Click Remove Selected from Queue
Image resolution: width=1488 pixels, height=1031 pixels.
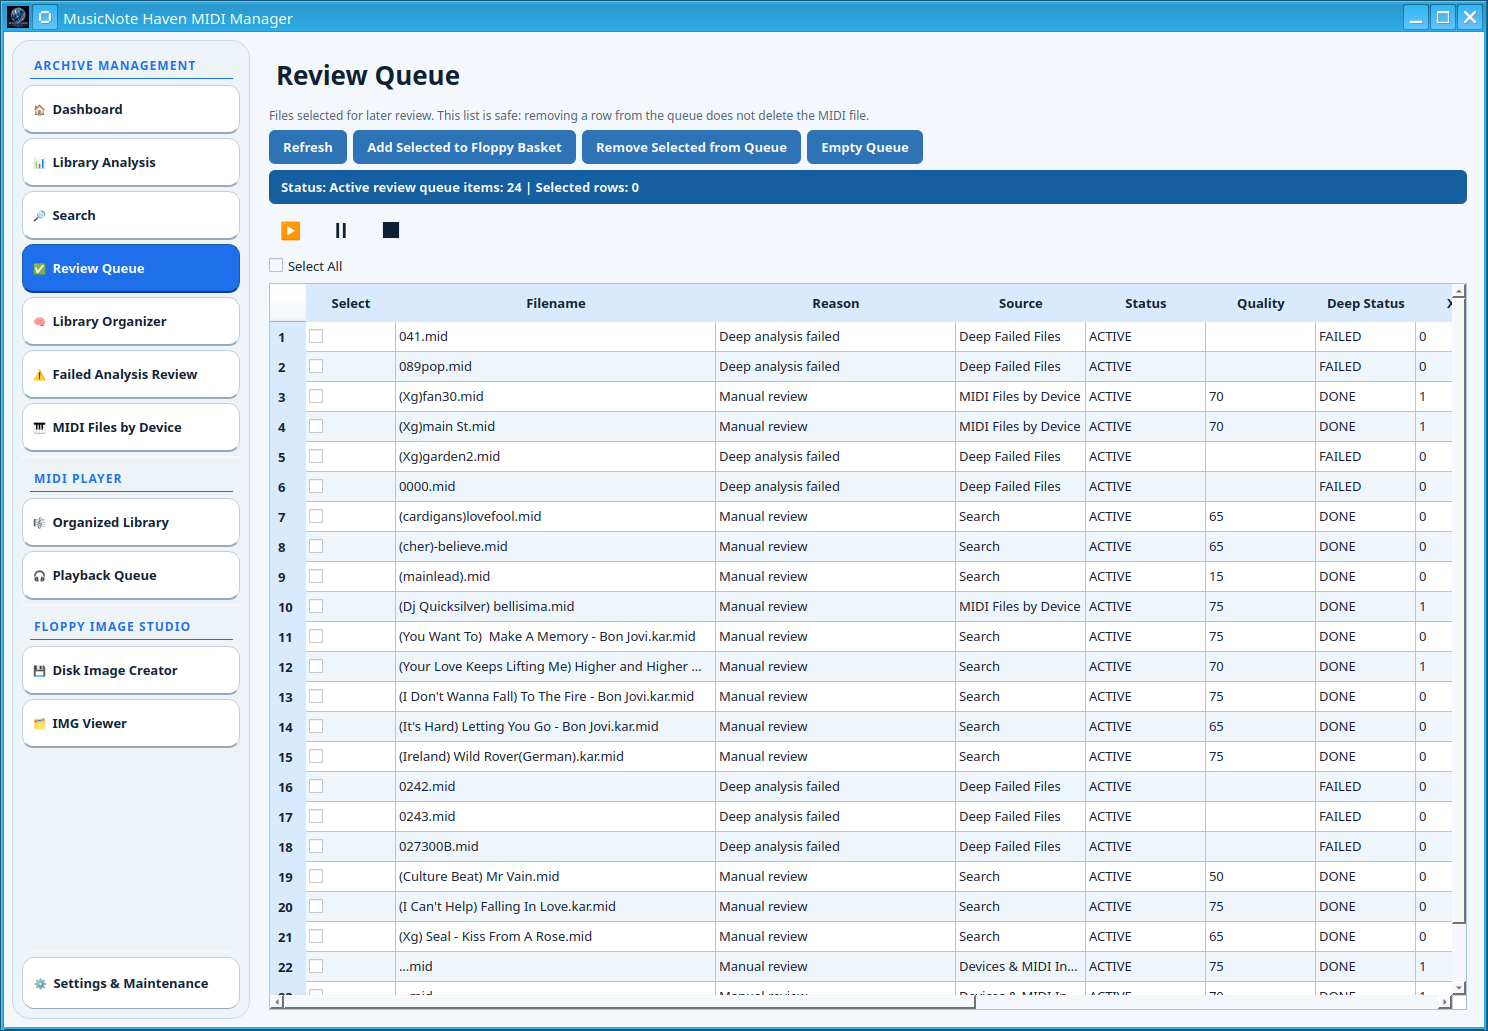(x=691, y=147)
